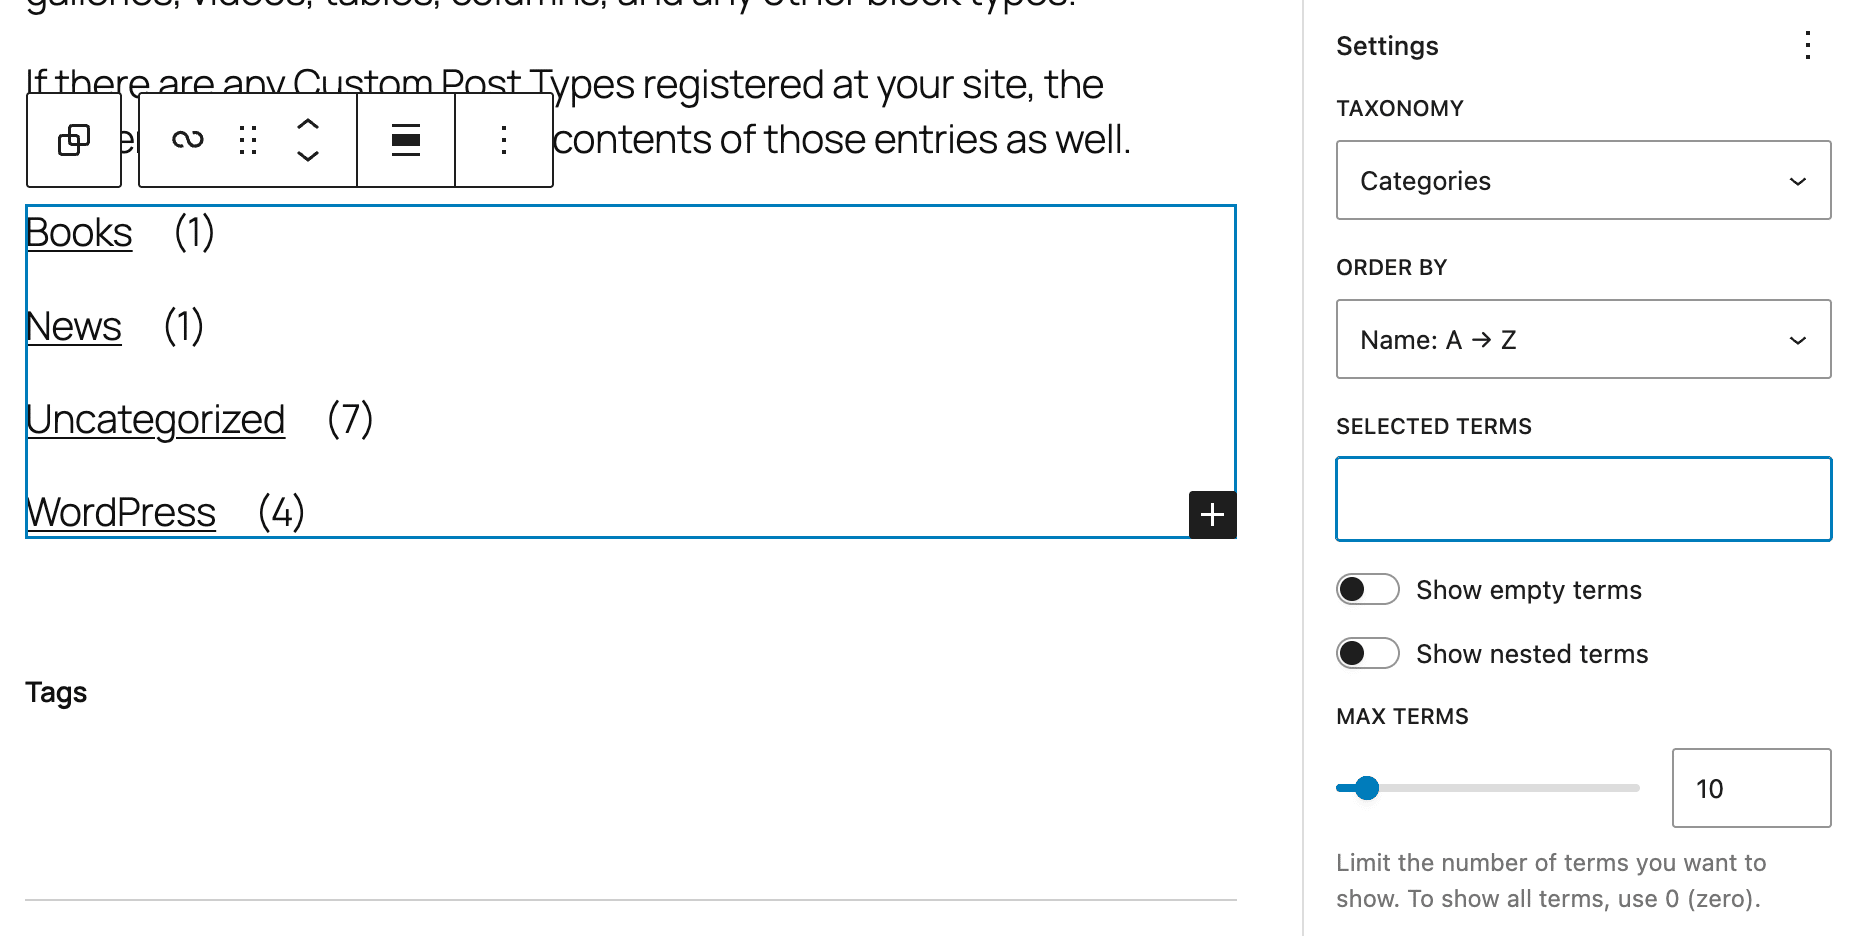
Task: Click the News category link
Action: tap(73, 325)
